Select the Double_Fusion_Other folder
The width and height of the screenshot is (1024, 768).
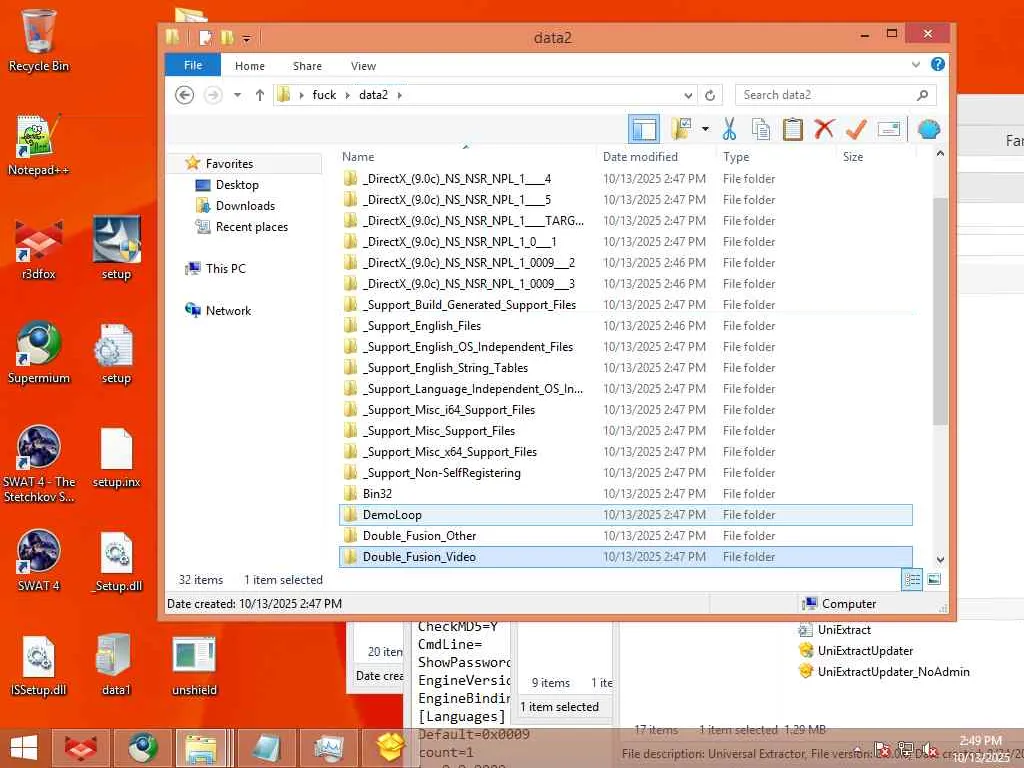coord(626,536)
